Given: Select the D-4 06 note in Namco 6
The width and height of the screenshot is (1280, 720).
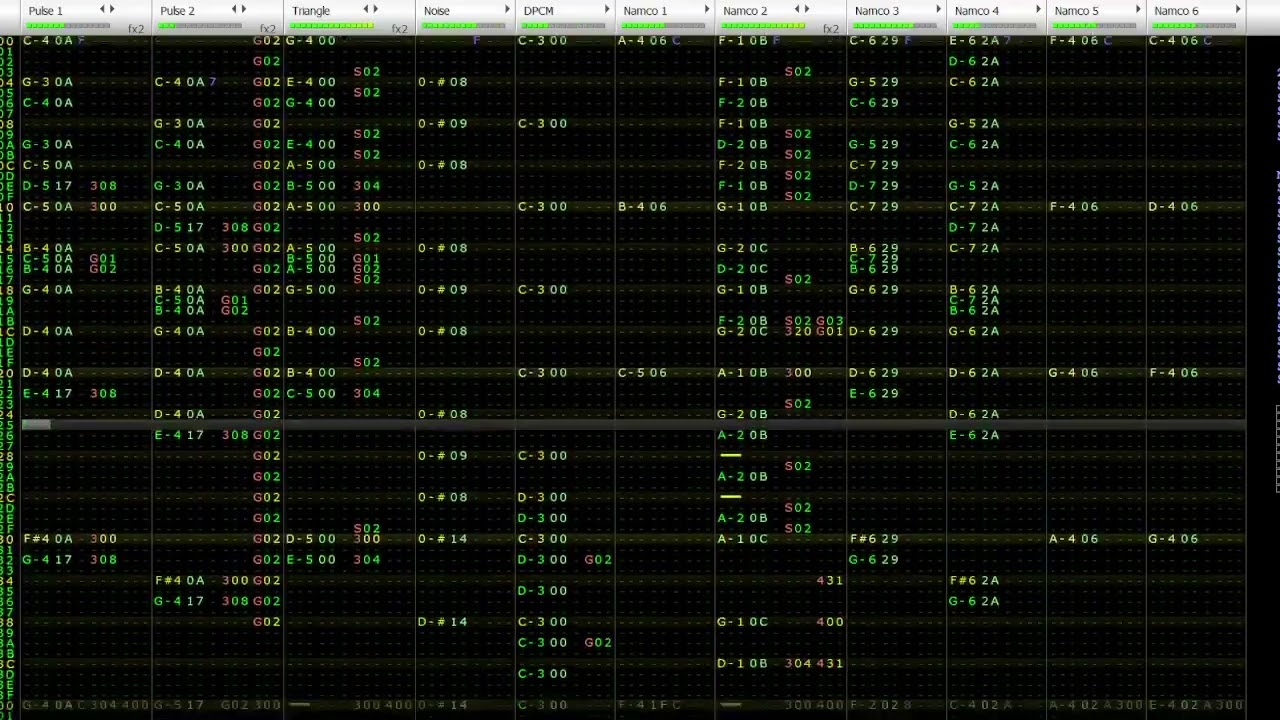Looking at the screenshot, I should tap(1174, 207).
